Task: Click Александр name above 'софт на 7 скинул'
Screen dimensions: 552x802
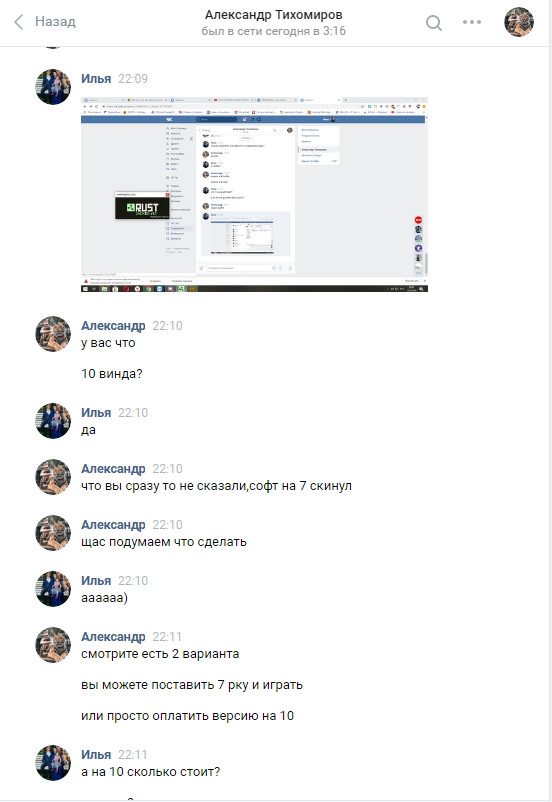Action: (113, 469)
